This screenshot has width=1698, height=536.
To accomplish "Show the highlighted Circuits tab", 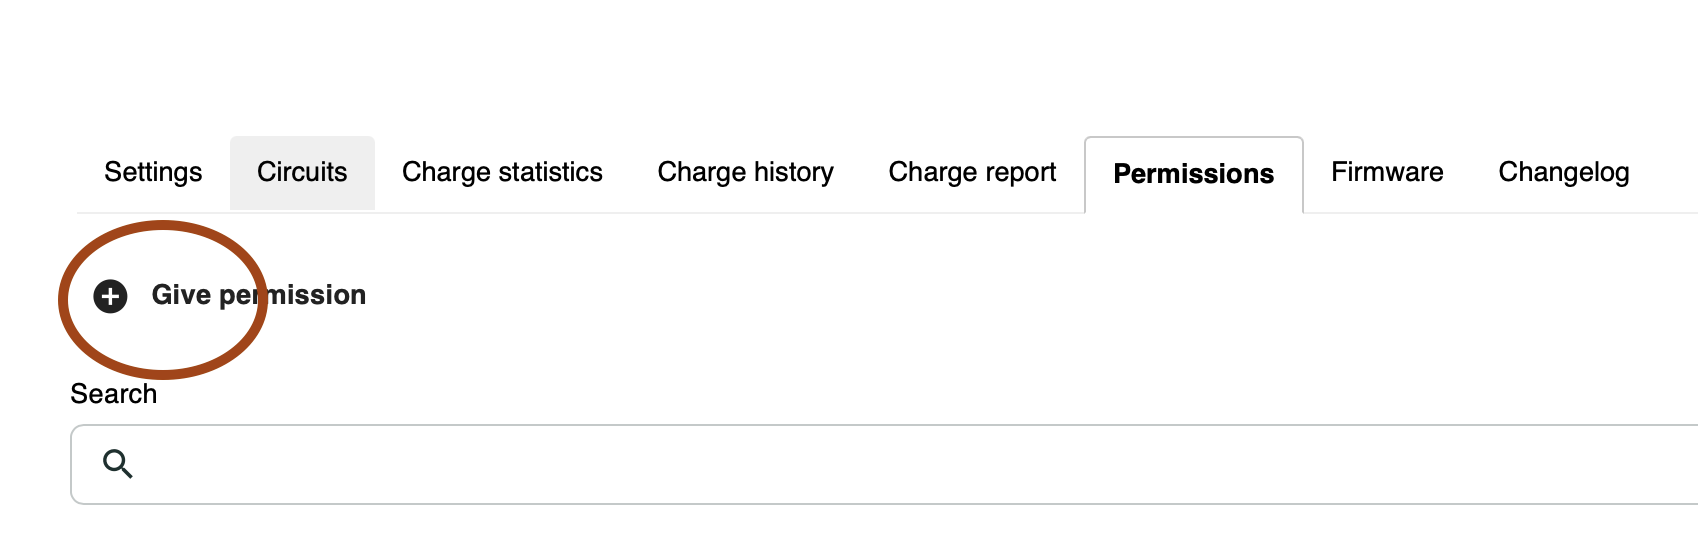I will [x=302, y=173].
